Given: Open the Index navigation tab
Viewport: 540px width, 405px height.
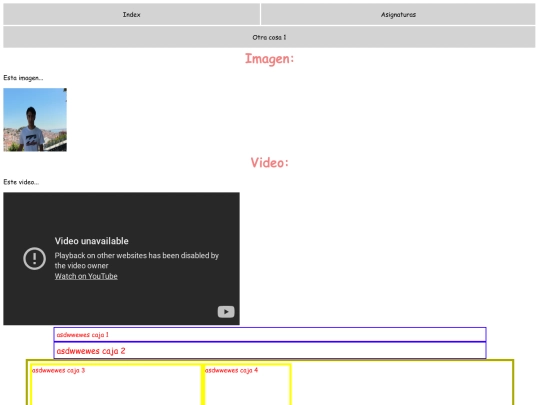Looking at the screenshot, I should pyautogui.click(x=132, y=14).
